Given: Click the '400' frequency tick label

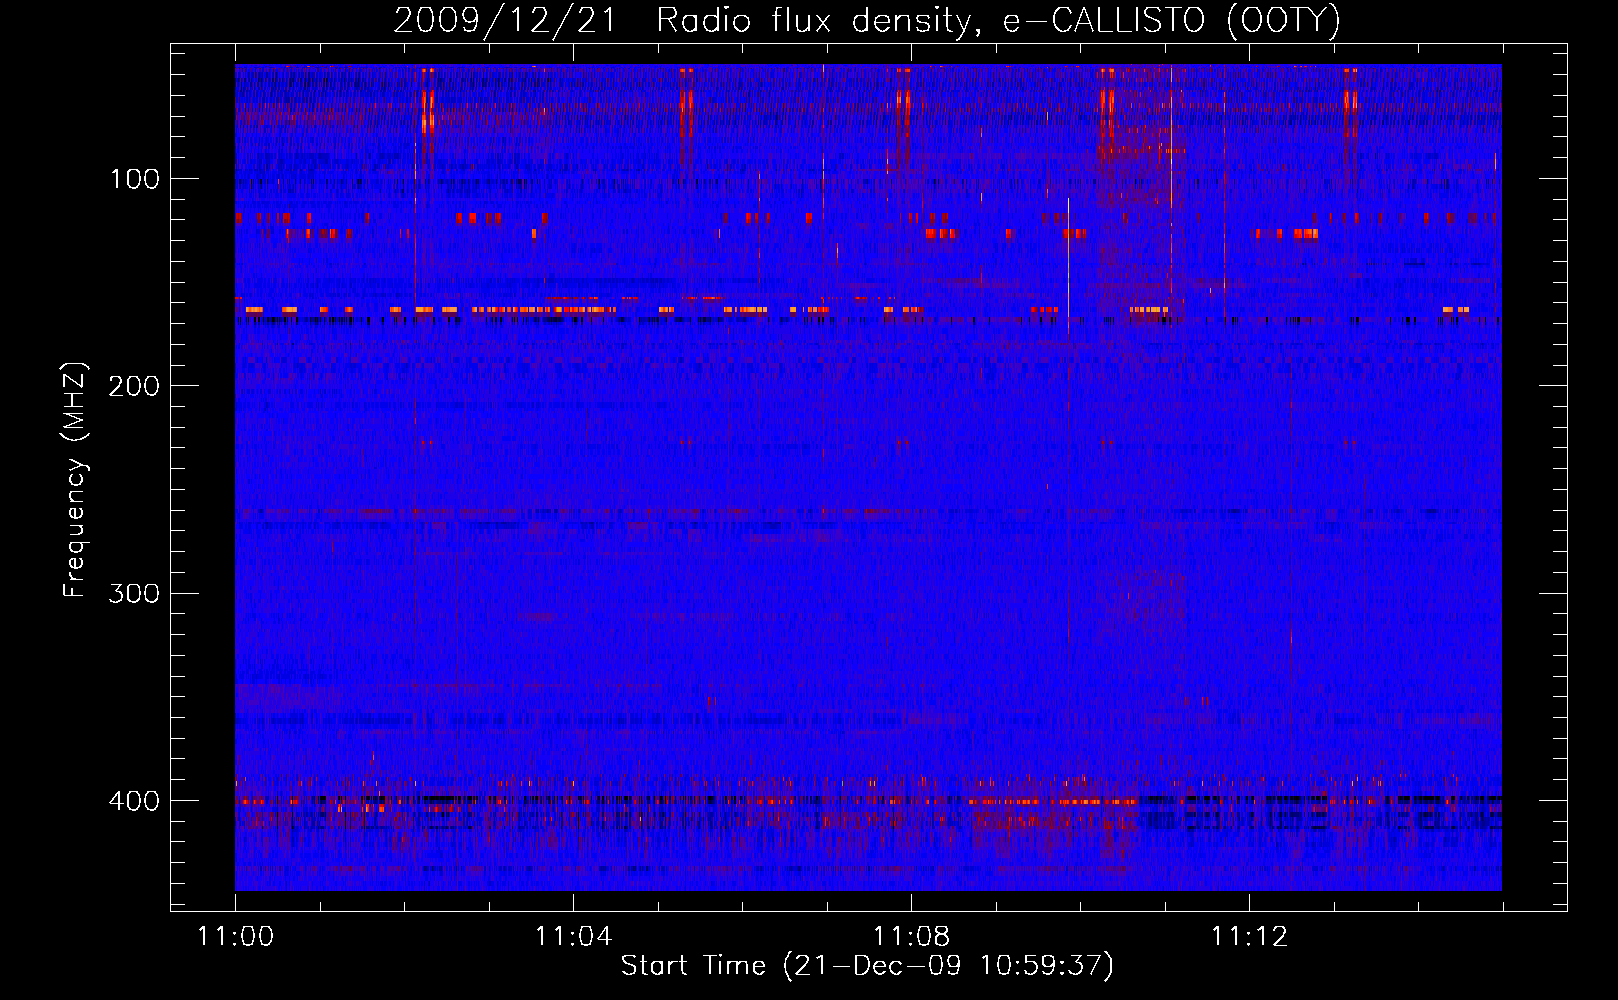Looking at the screenshot, I should (135, 801).
